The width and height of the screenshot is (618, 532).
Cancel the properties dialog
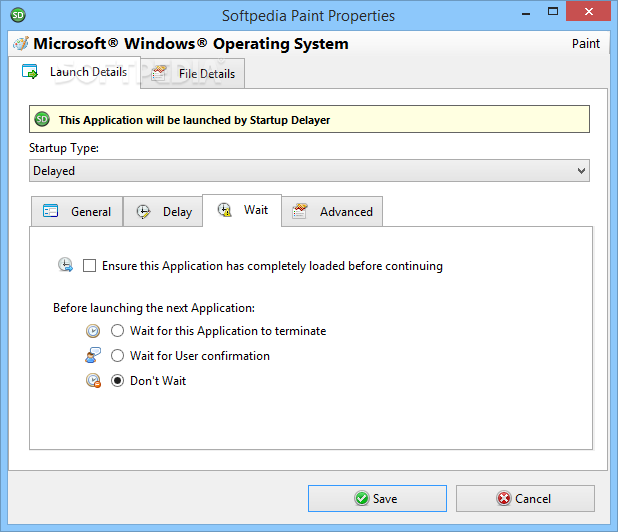[x=525, y=499]
